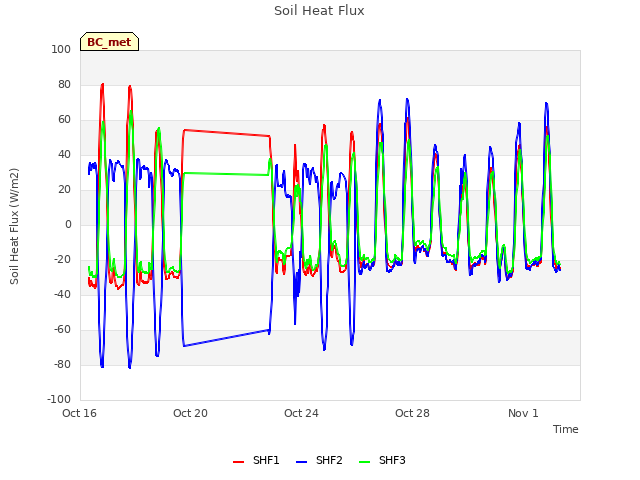This screenshot has width=640, height=480.
Task: Click the BC_met annotation label
Action: [x=109, y=42]
